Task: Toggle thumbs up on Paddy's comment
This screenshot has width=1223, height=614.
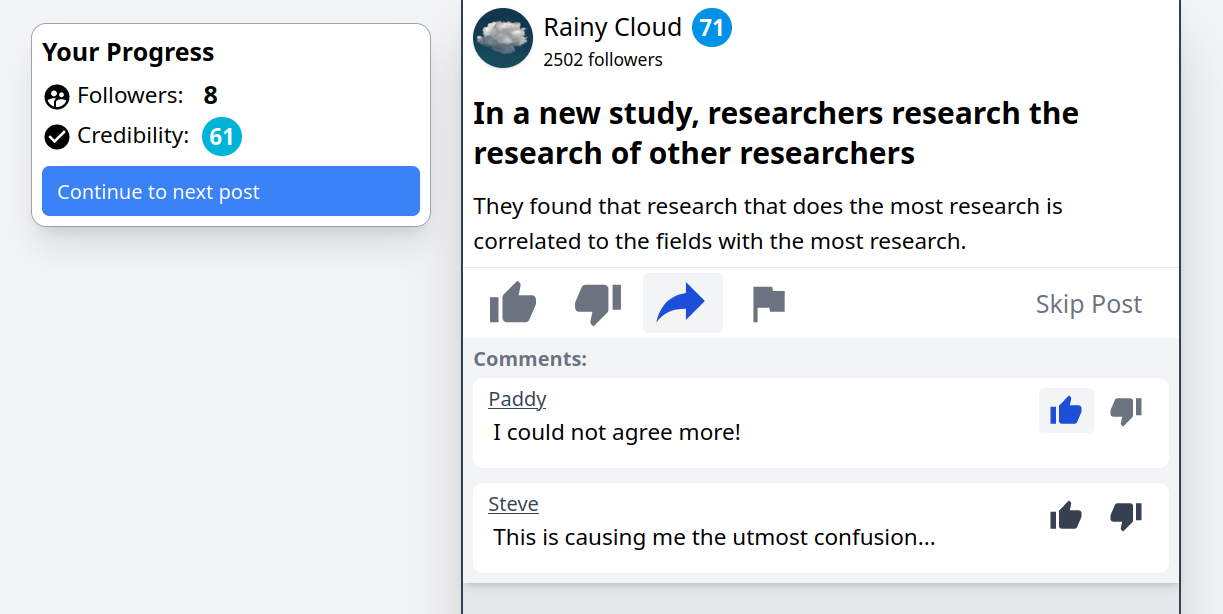Action: pyautogui.click(x=1066, y=411)
